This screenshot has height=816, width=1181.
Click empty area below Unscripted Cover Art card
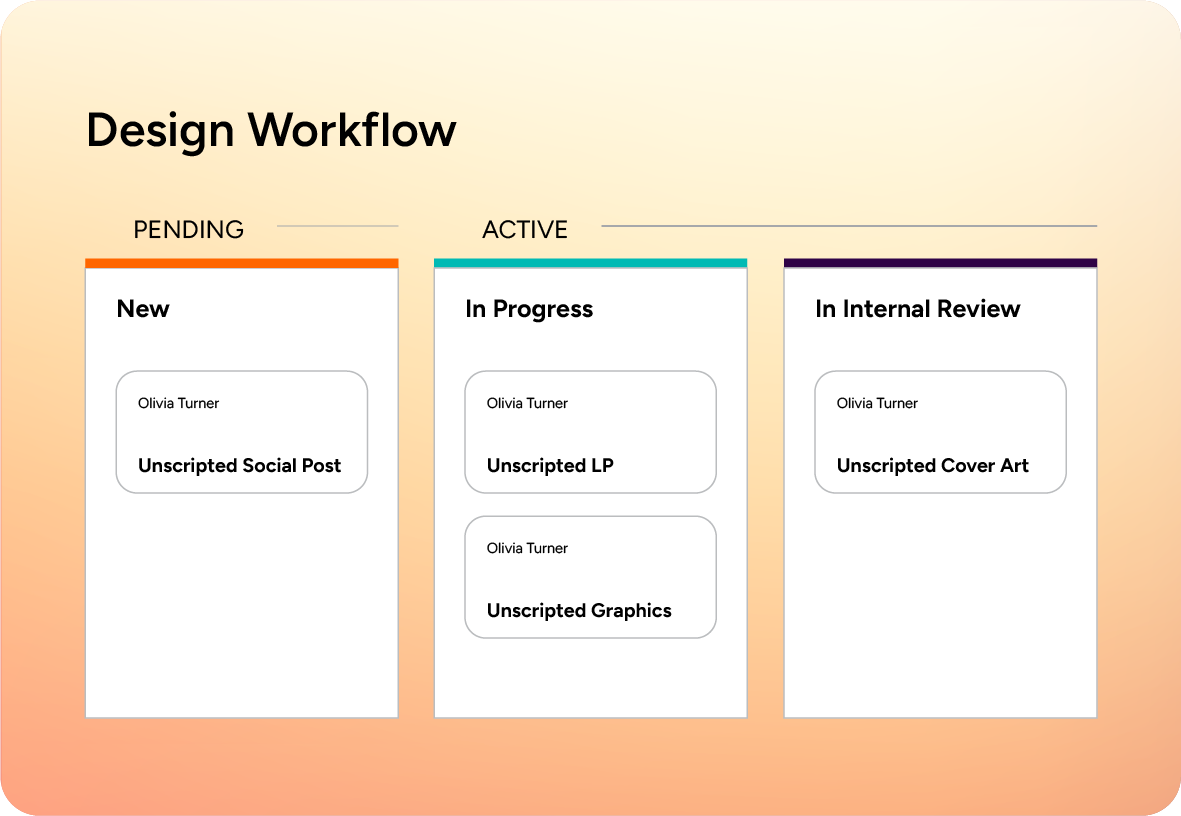click(940, 600)
